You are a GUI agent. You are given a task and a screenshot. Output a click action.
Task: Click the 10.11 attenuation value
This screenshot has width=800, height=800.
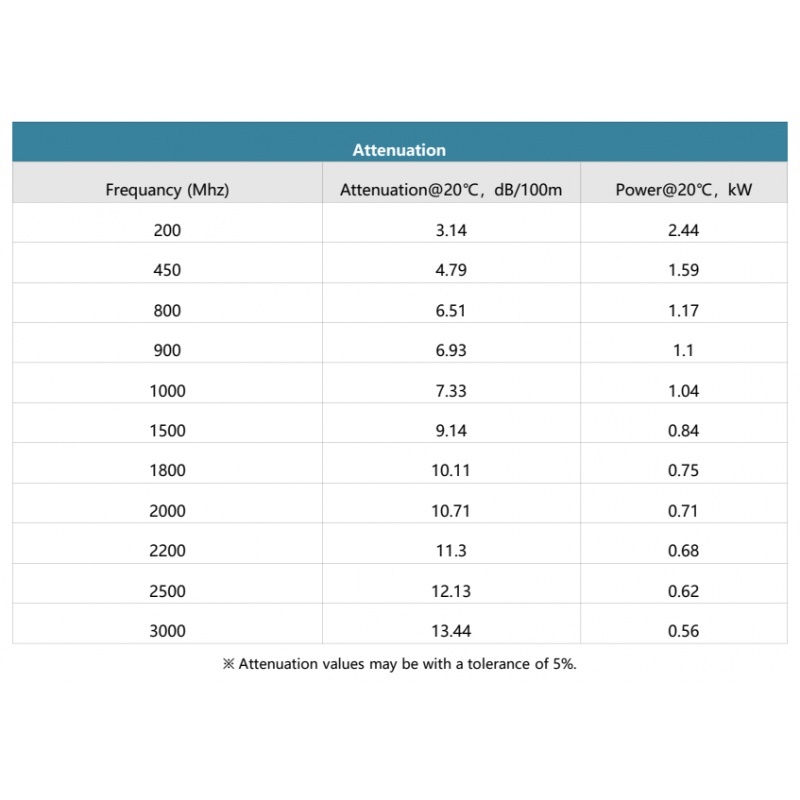[451, 471]
